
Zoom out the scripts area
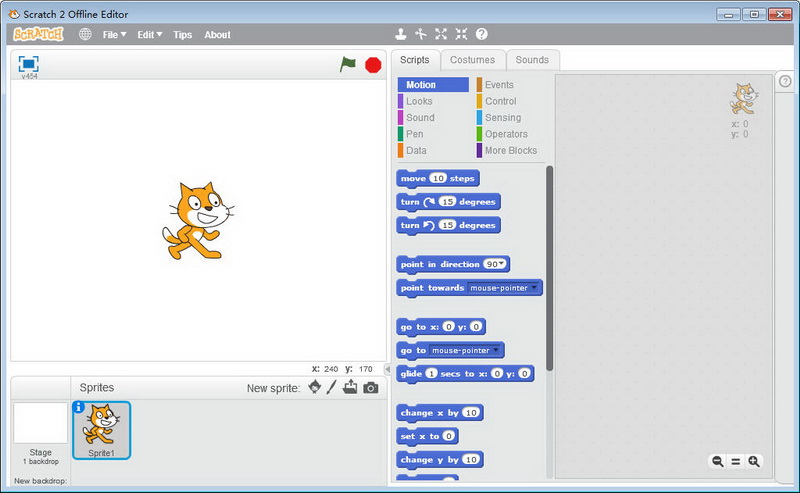[718, 461]
